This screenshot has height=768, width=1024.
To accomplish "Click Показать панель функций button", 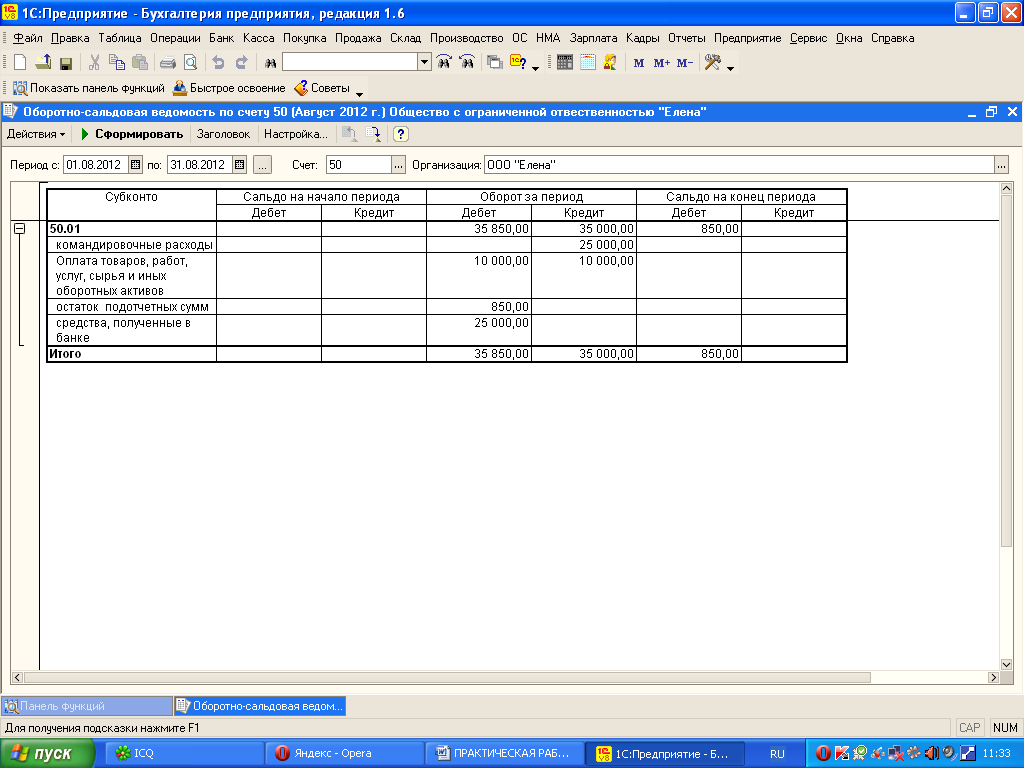I will [x=89, y=88].
